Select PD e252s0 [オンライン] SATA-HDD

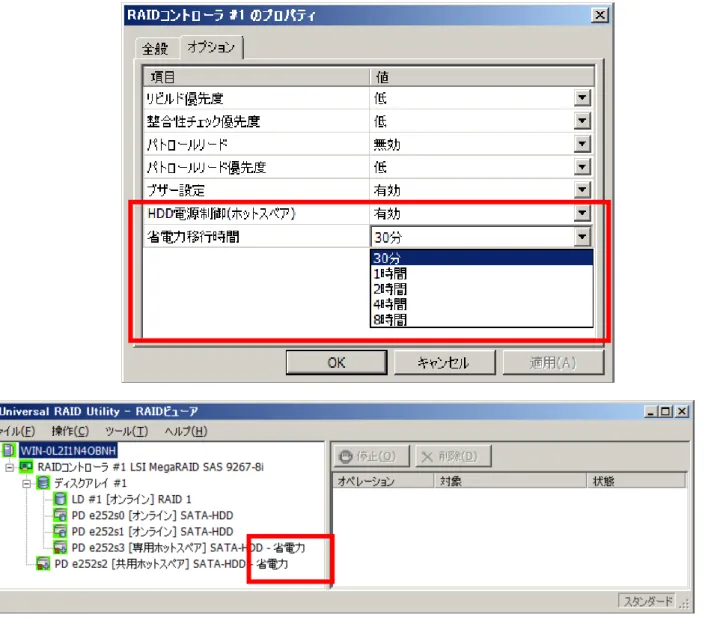[x=152, y=516]
